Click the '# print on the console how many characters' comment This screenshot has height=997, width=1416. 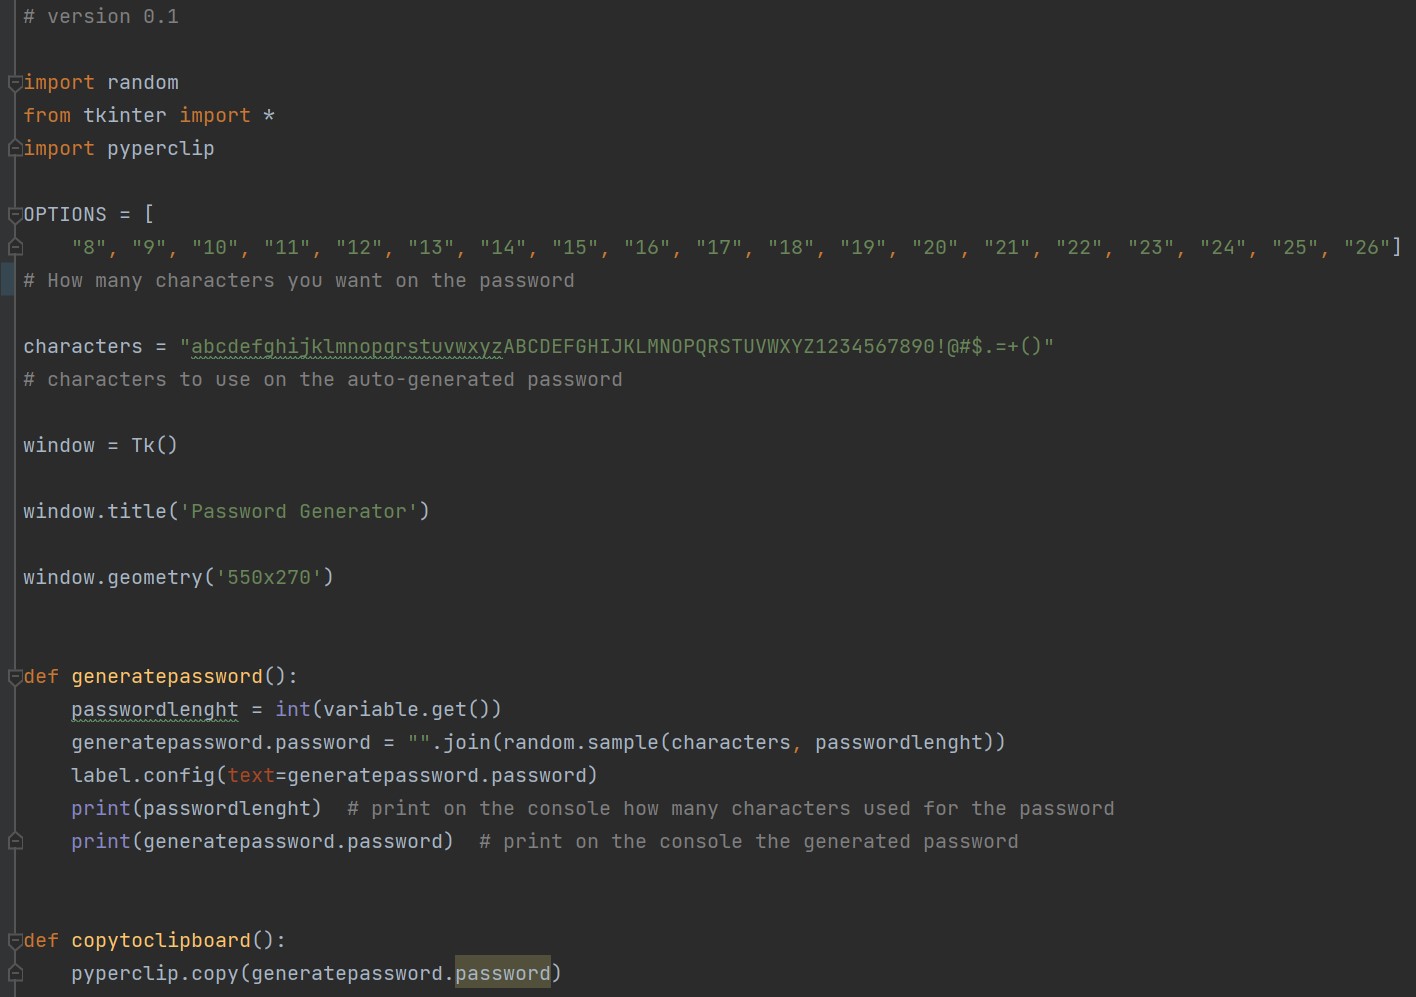pos(731,809)
